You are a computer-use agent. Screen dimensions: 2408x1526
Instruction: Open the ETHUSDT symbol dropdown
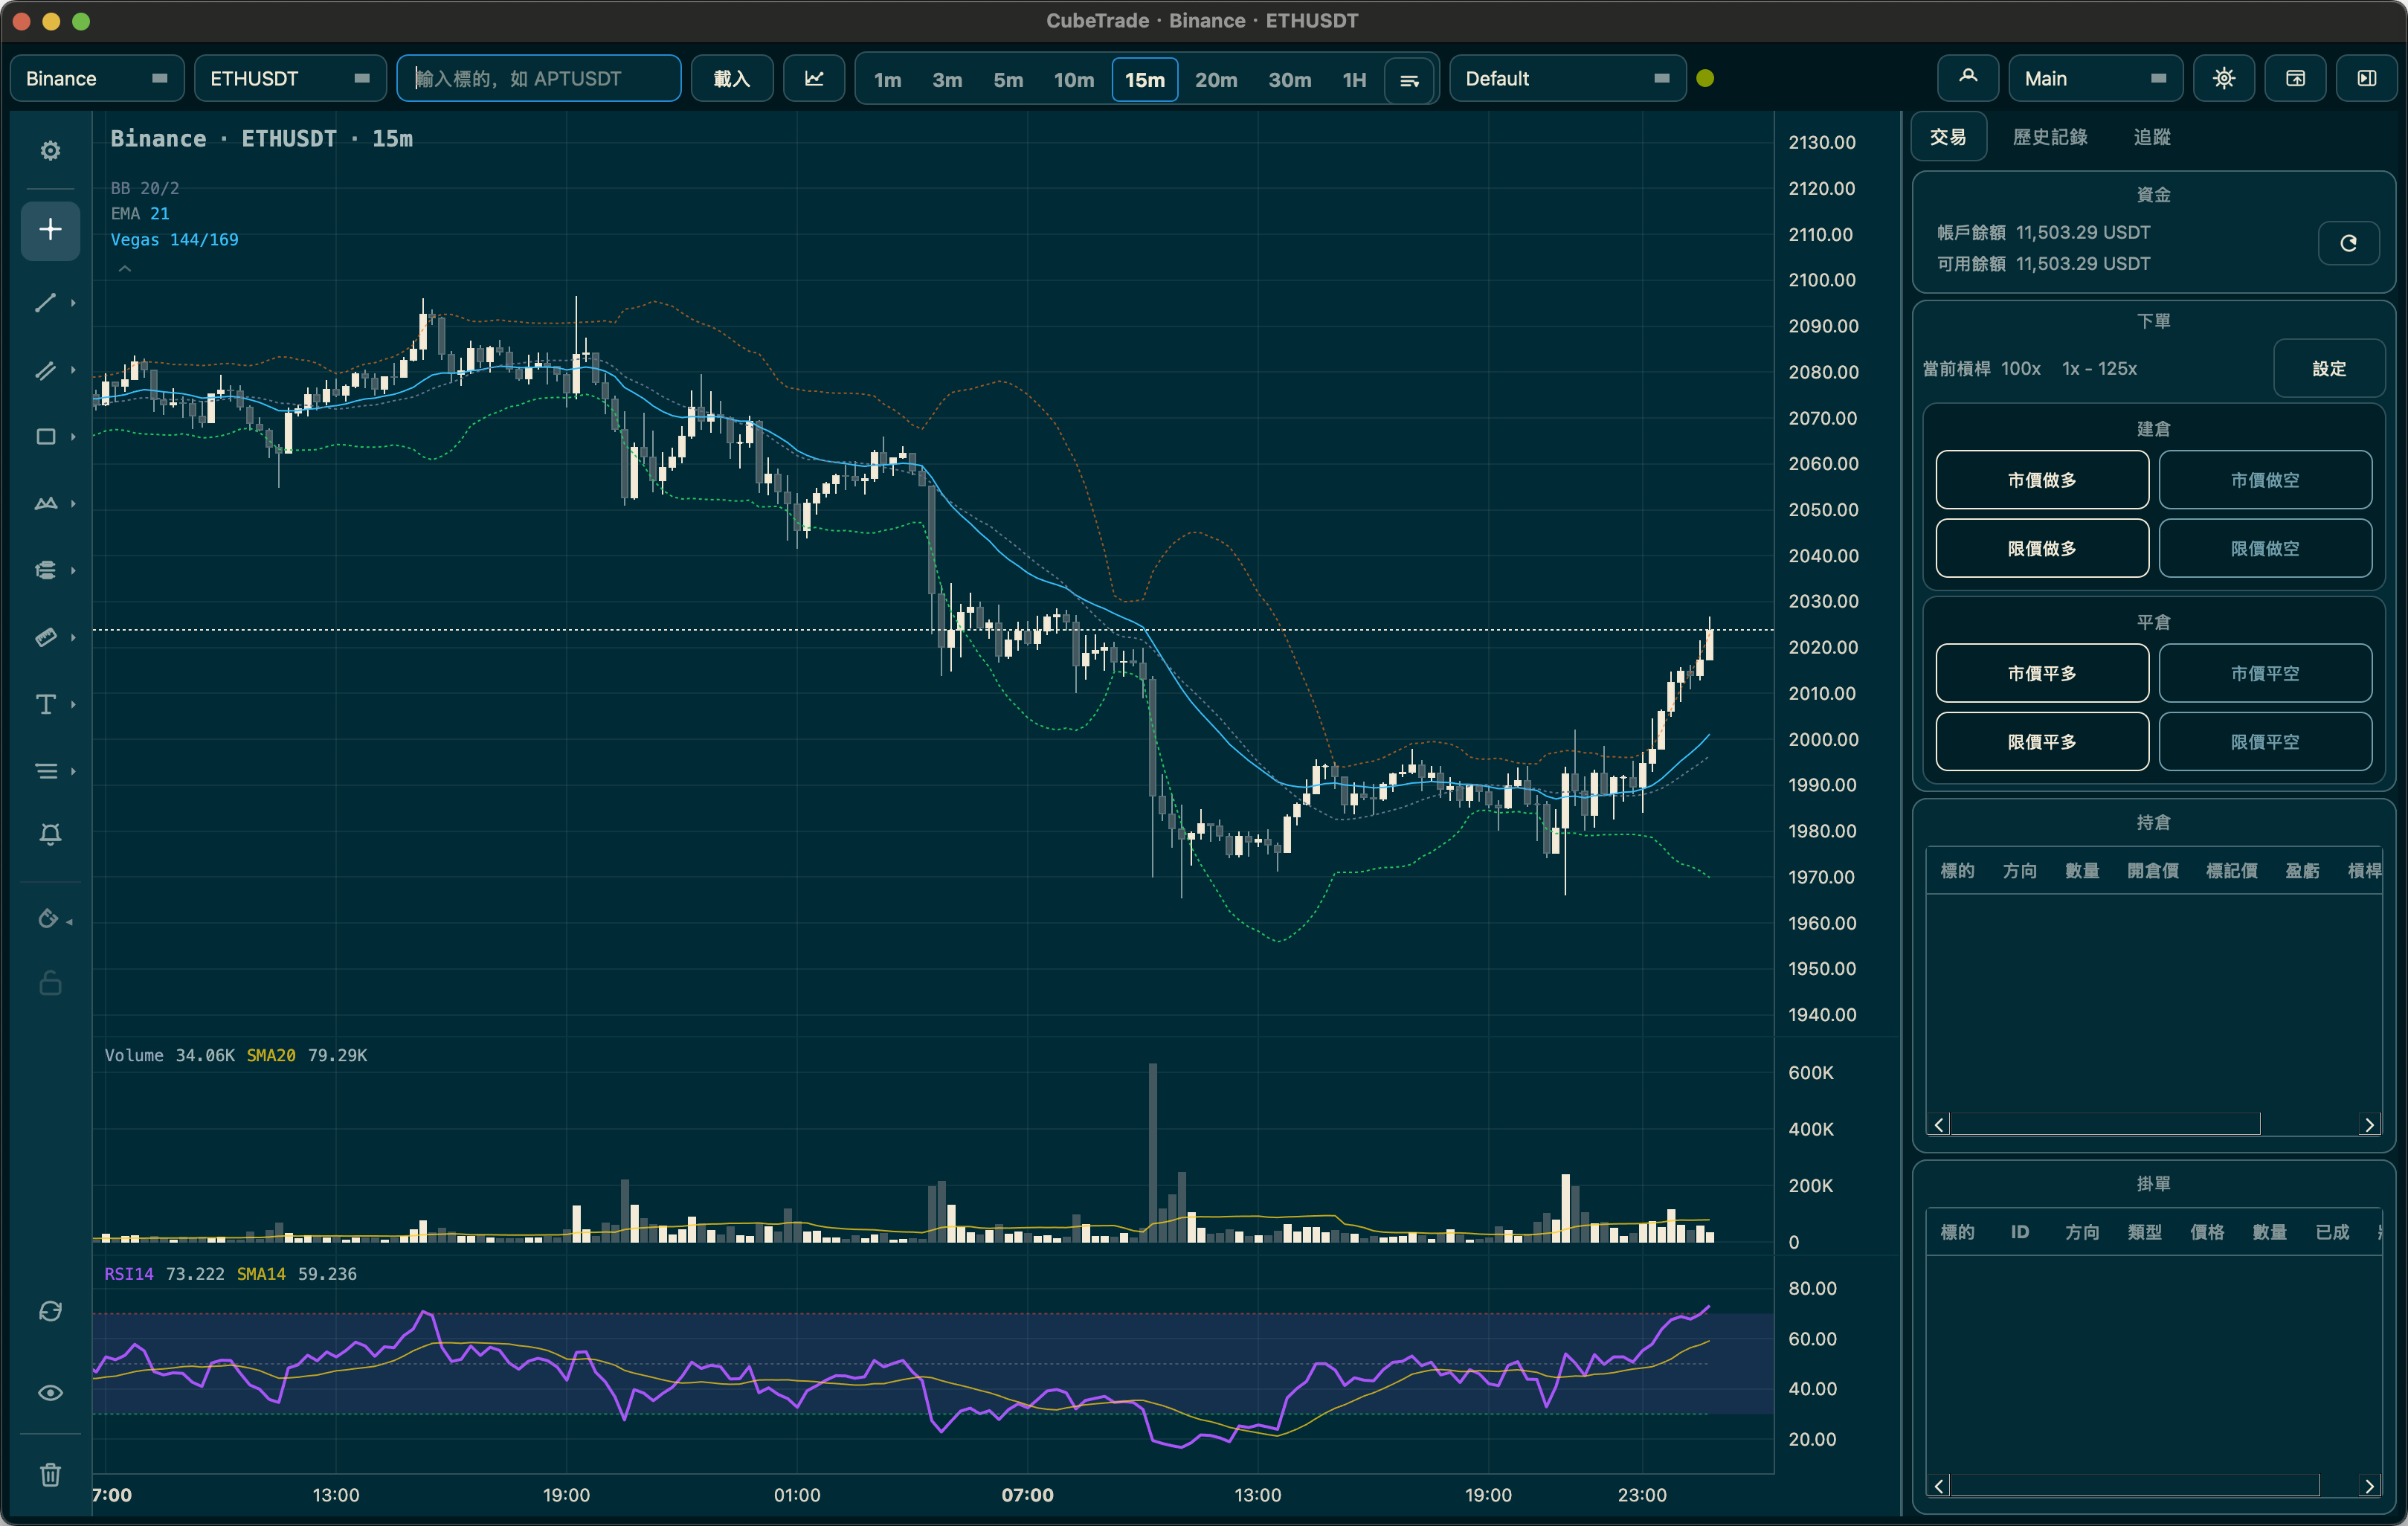click(290, 78)
